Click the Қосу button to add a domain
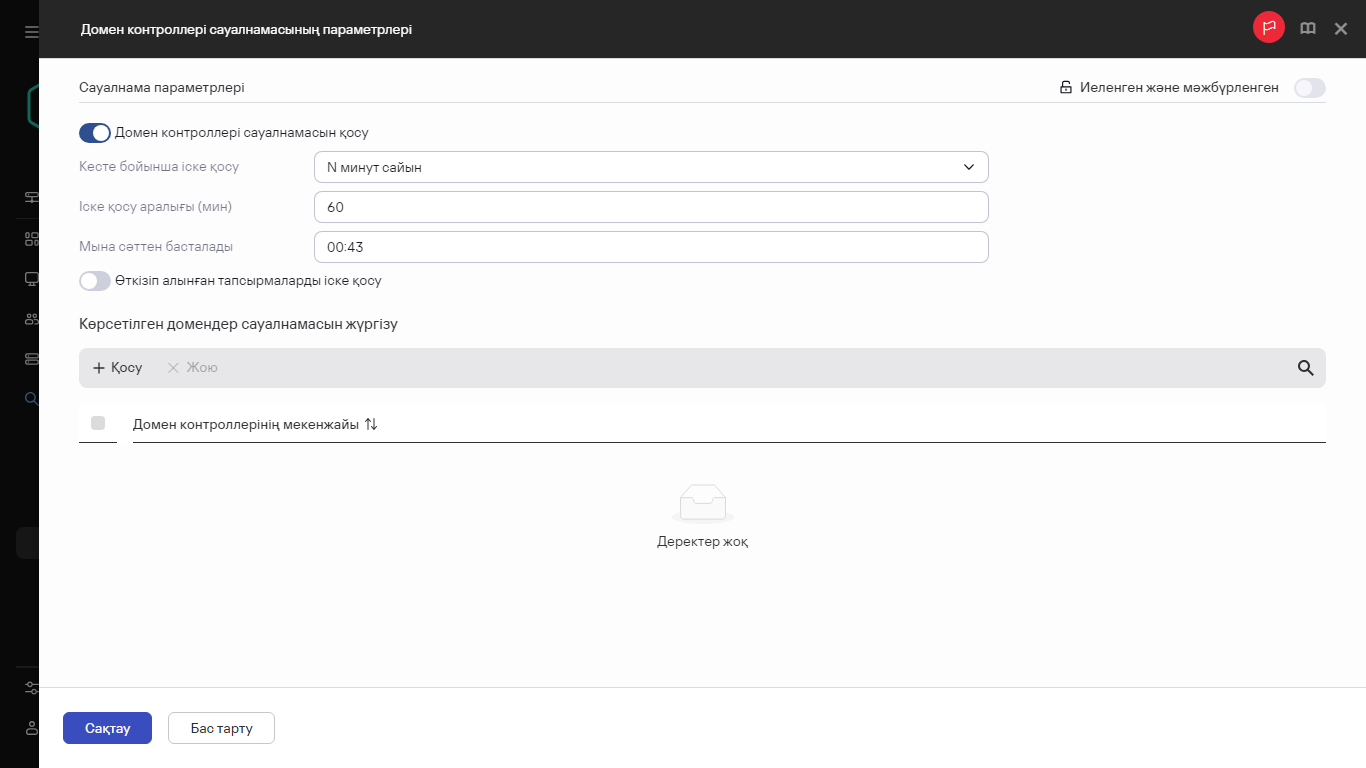This screenshot has height=768, width=1366. pyautogui.click(x=118, y=368)
